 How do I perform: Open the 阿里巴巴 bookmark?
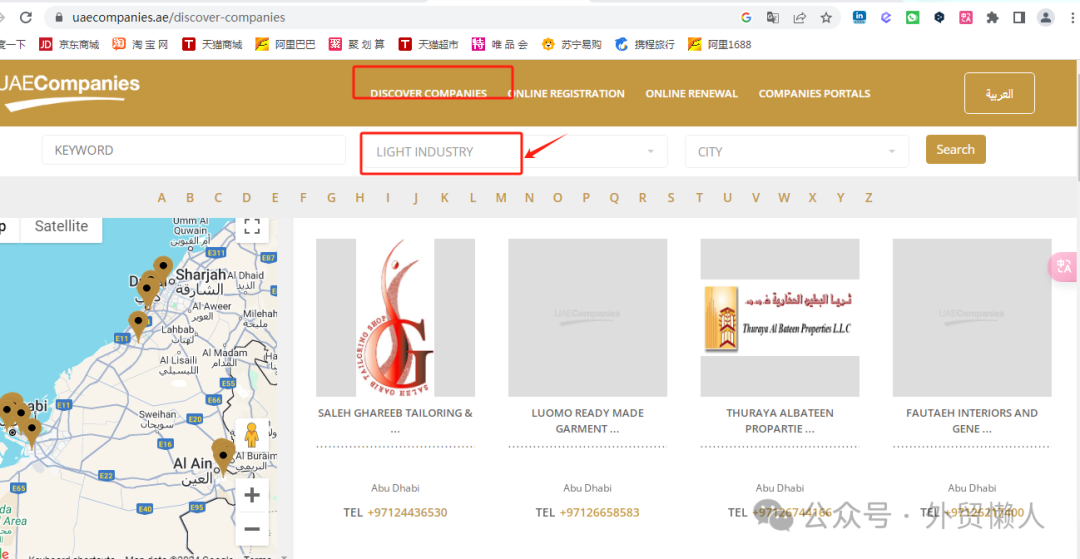(x=285, y=45)
